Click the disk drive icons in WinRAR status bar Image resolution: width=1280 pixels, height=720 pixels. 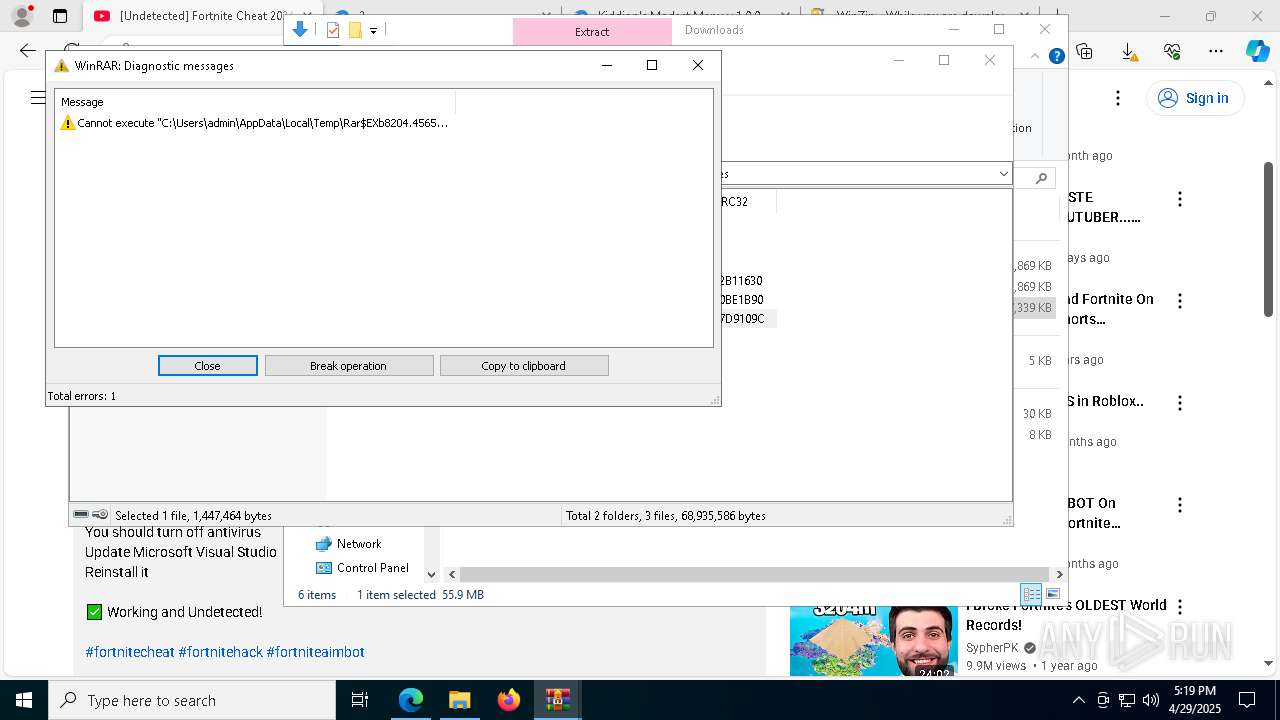(x=90, y=515)
